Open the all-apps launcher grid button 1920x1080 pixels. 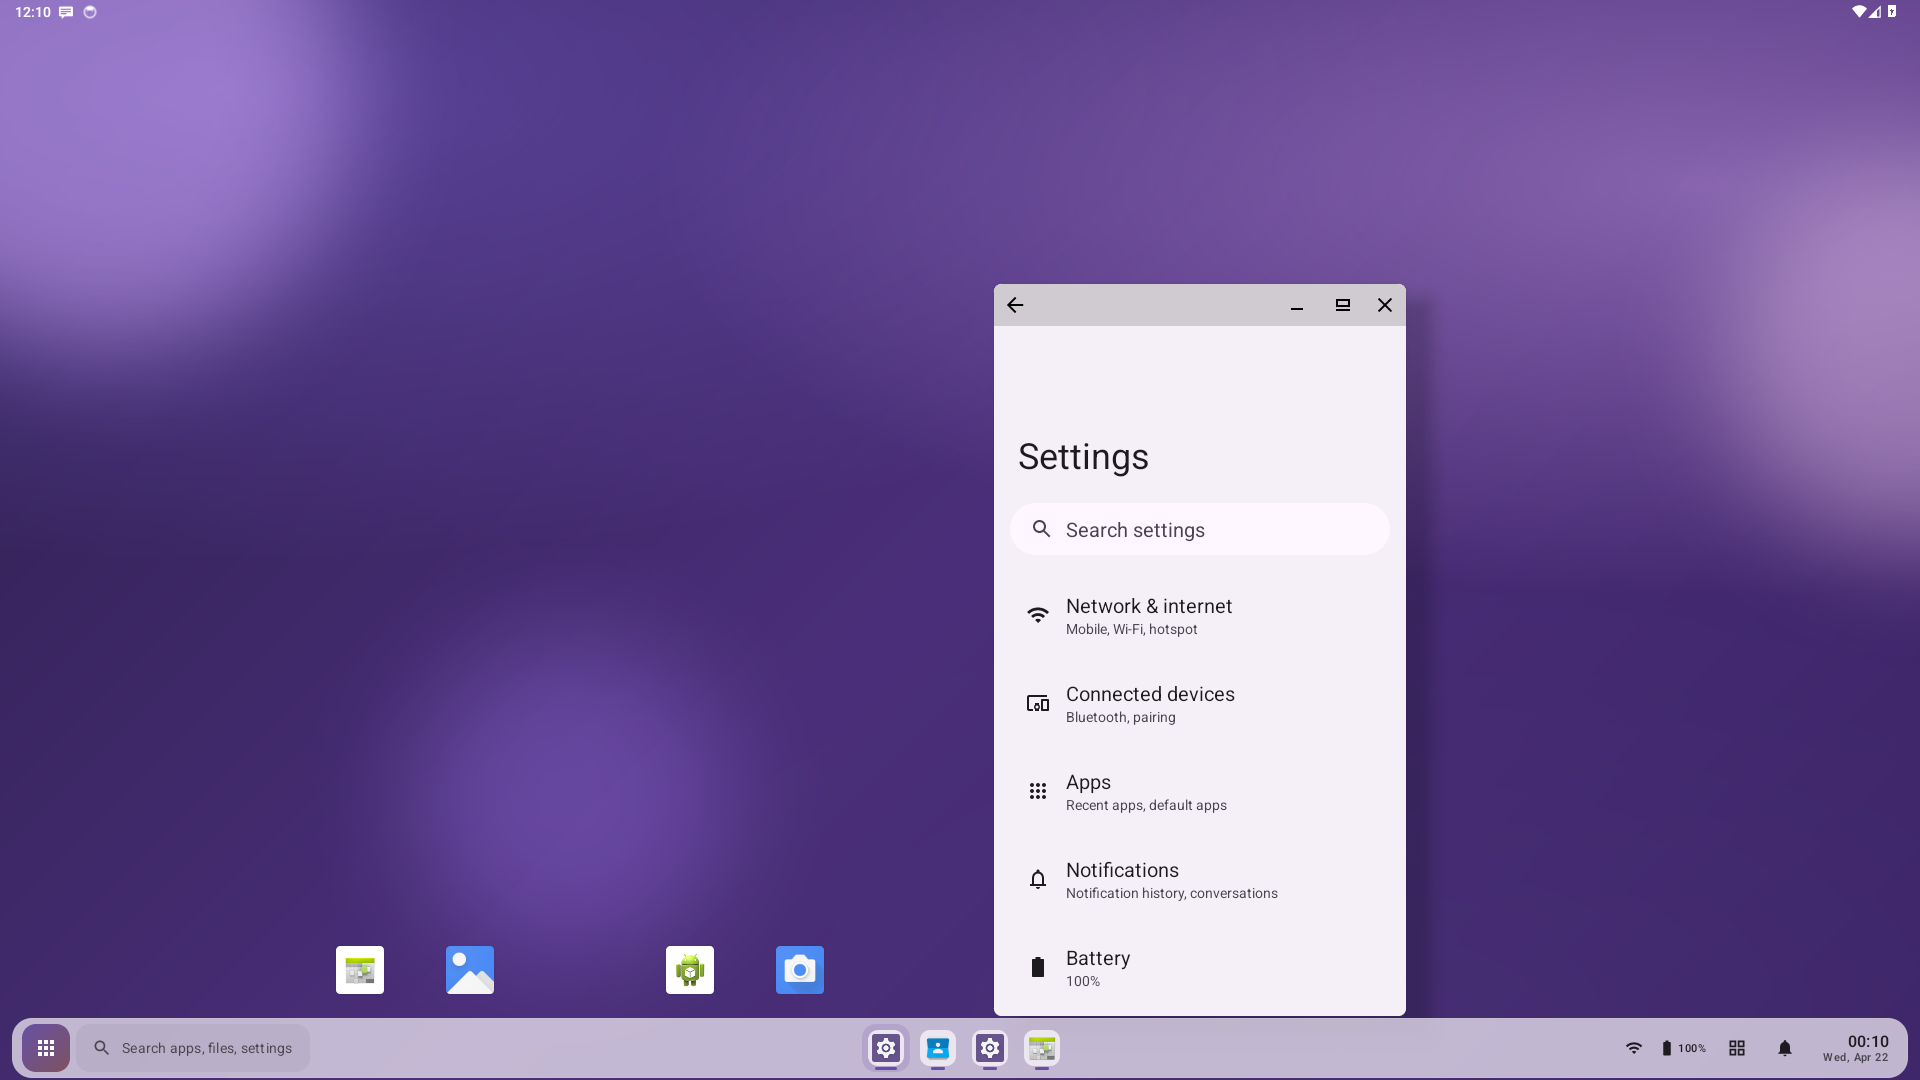(x=45, y=1048)
